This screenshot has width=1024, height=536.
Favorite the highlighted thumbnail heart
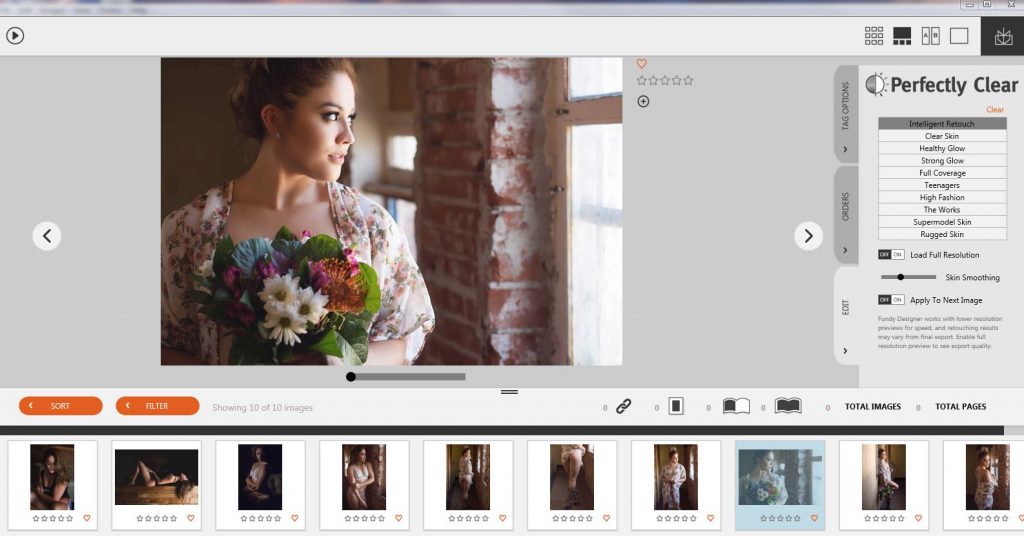tap(814, 518)
